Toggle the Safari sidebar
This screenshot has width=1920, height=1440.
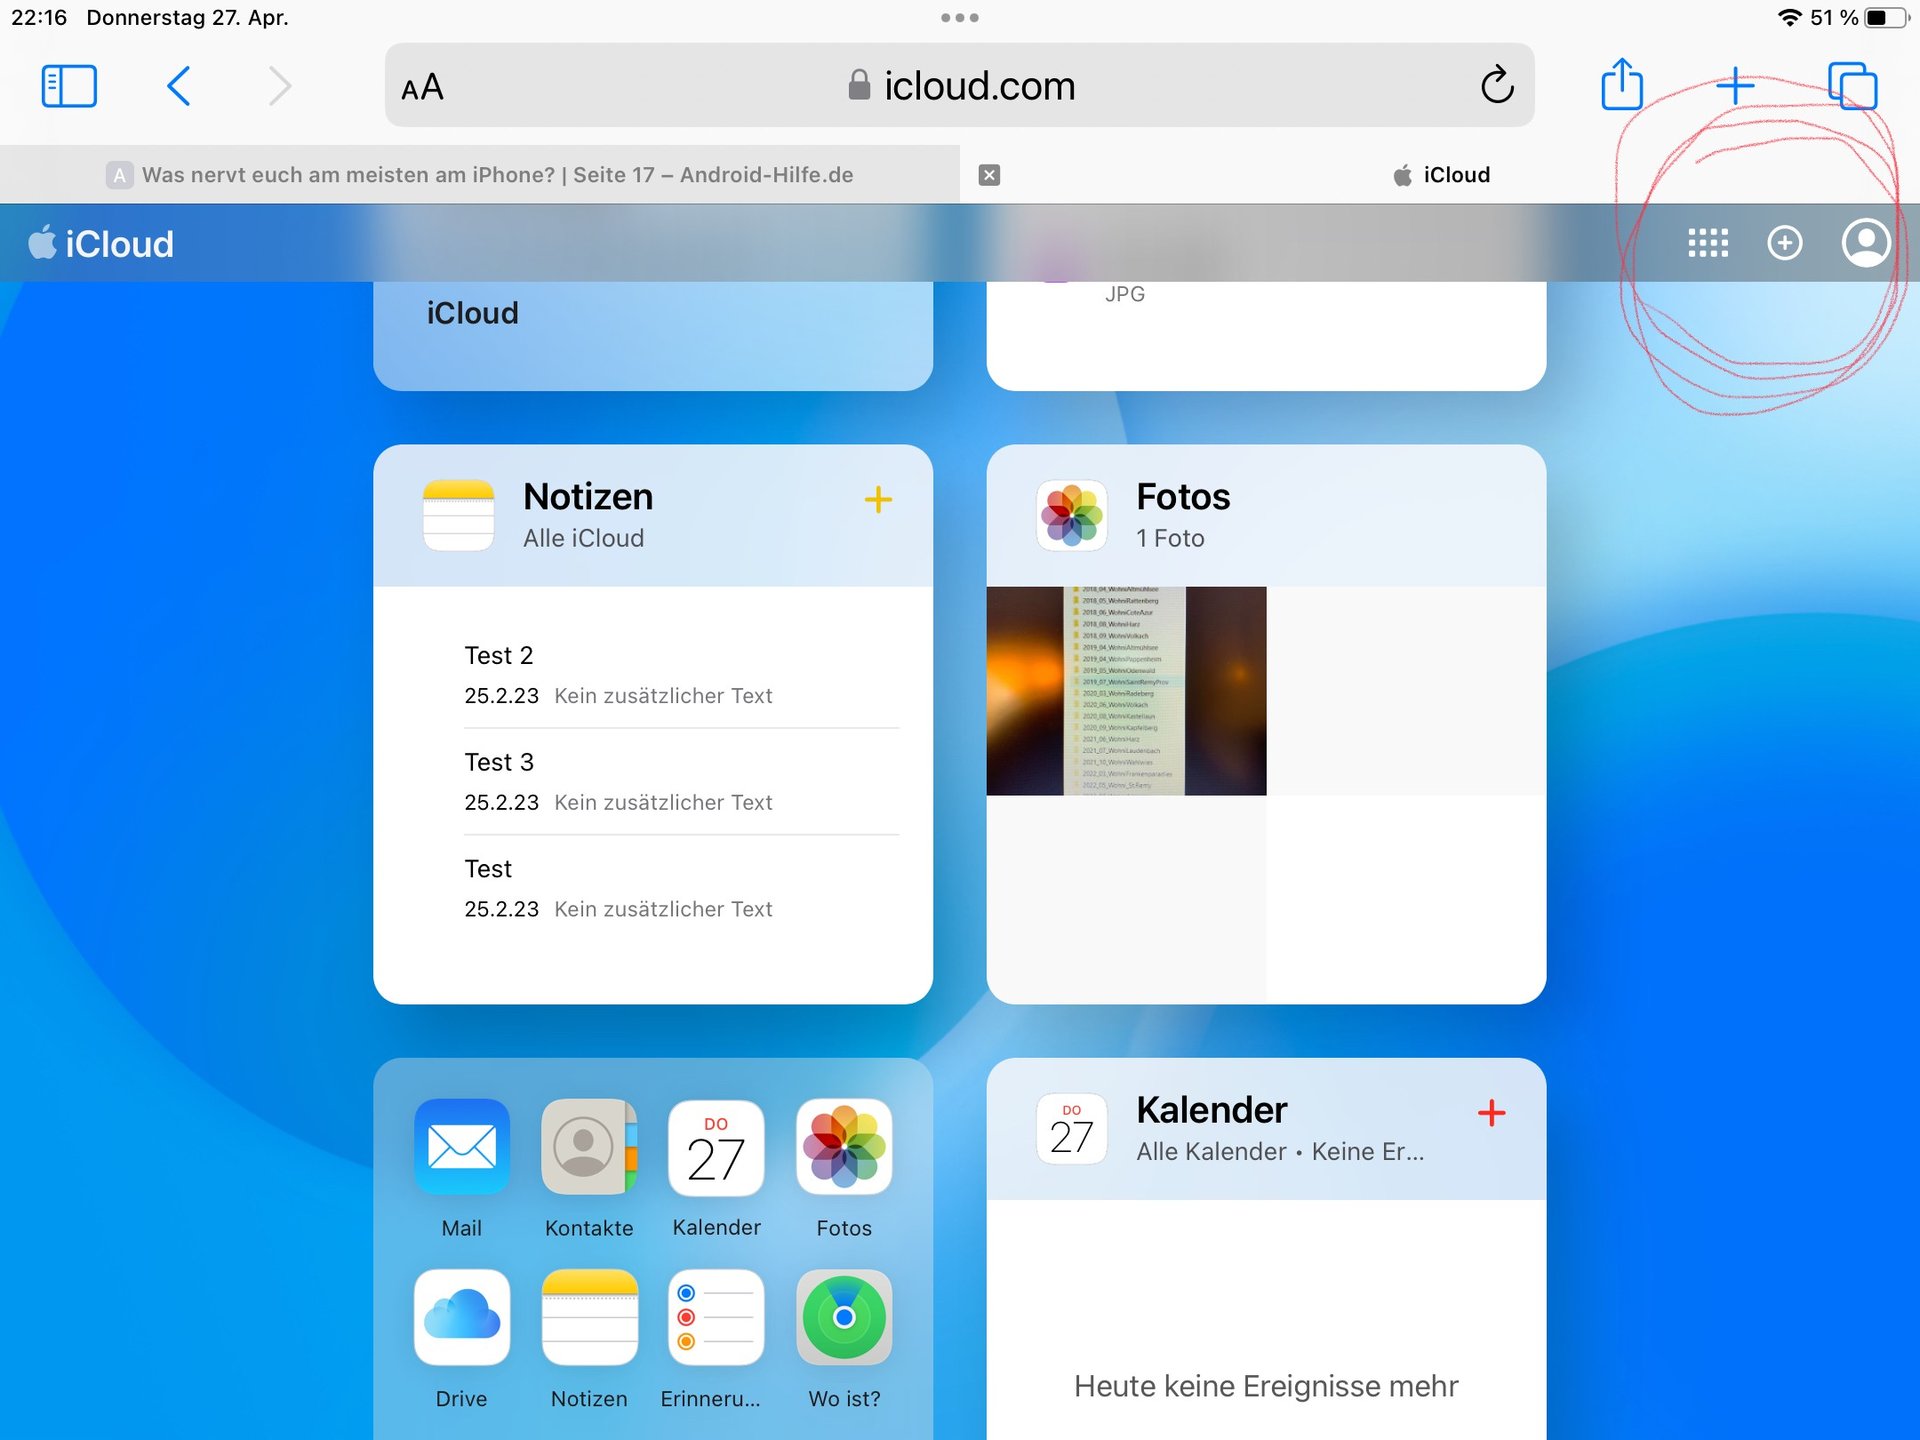coord(69,86)
